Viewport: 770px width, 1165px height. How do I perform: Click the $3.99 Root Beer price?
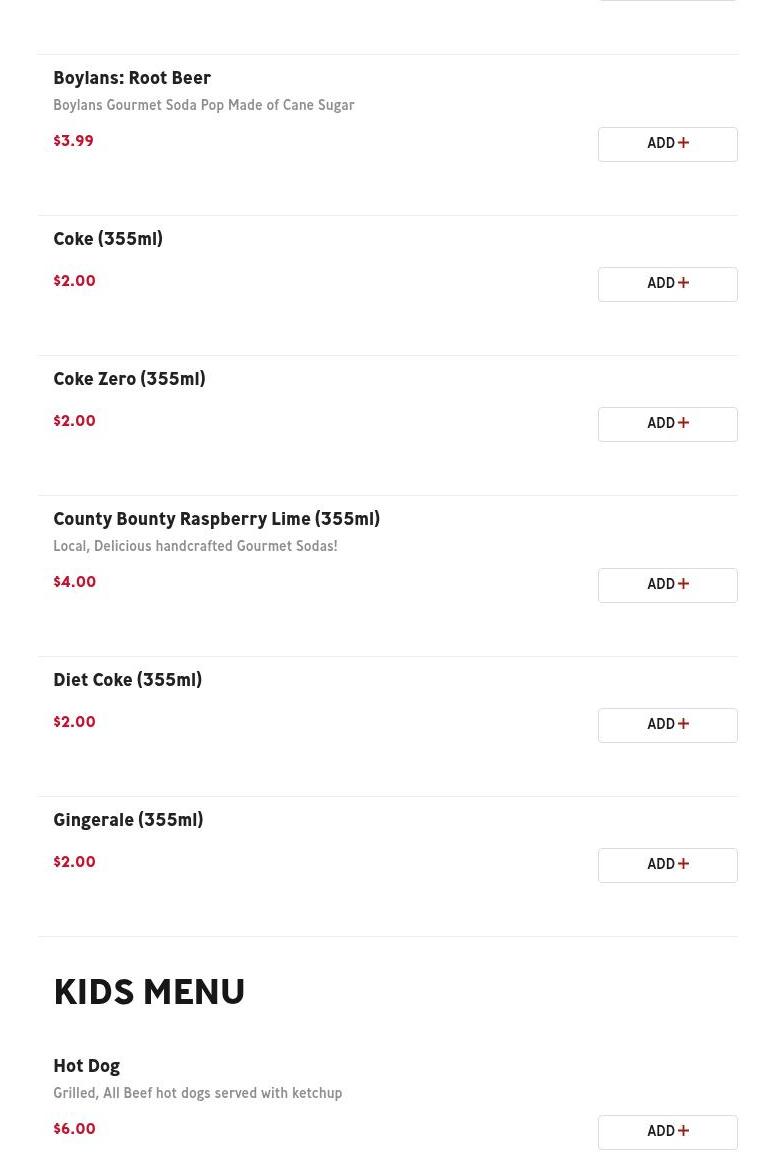tap(73, 141)
